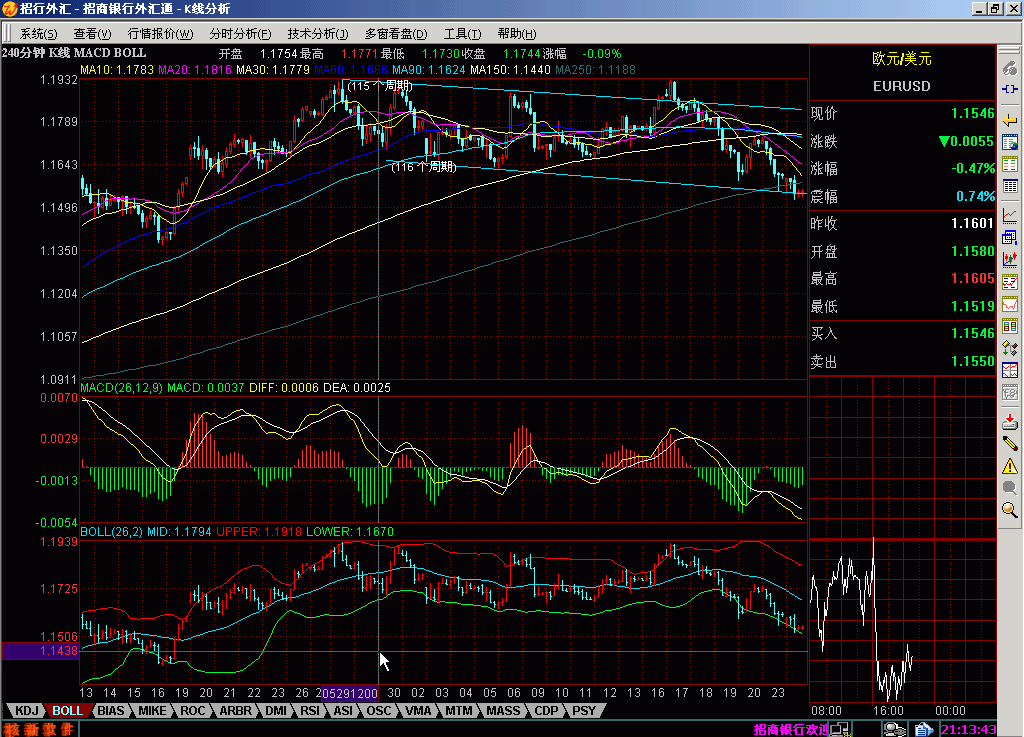This screenshot has width=1024, height=737.
Task: Click the magnifying glass zoom icon
Action: (x=1010, y=510)
